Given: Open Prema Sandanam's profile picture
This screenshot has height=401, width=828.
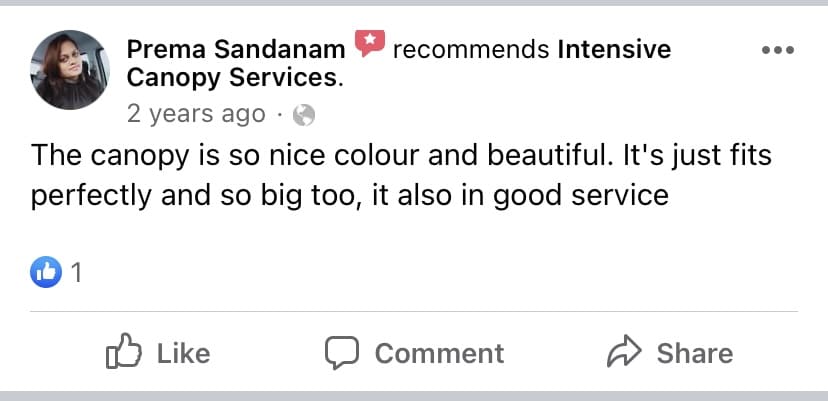Looking at the screenshot, I should pos(71,70).
